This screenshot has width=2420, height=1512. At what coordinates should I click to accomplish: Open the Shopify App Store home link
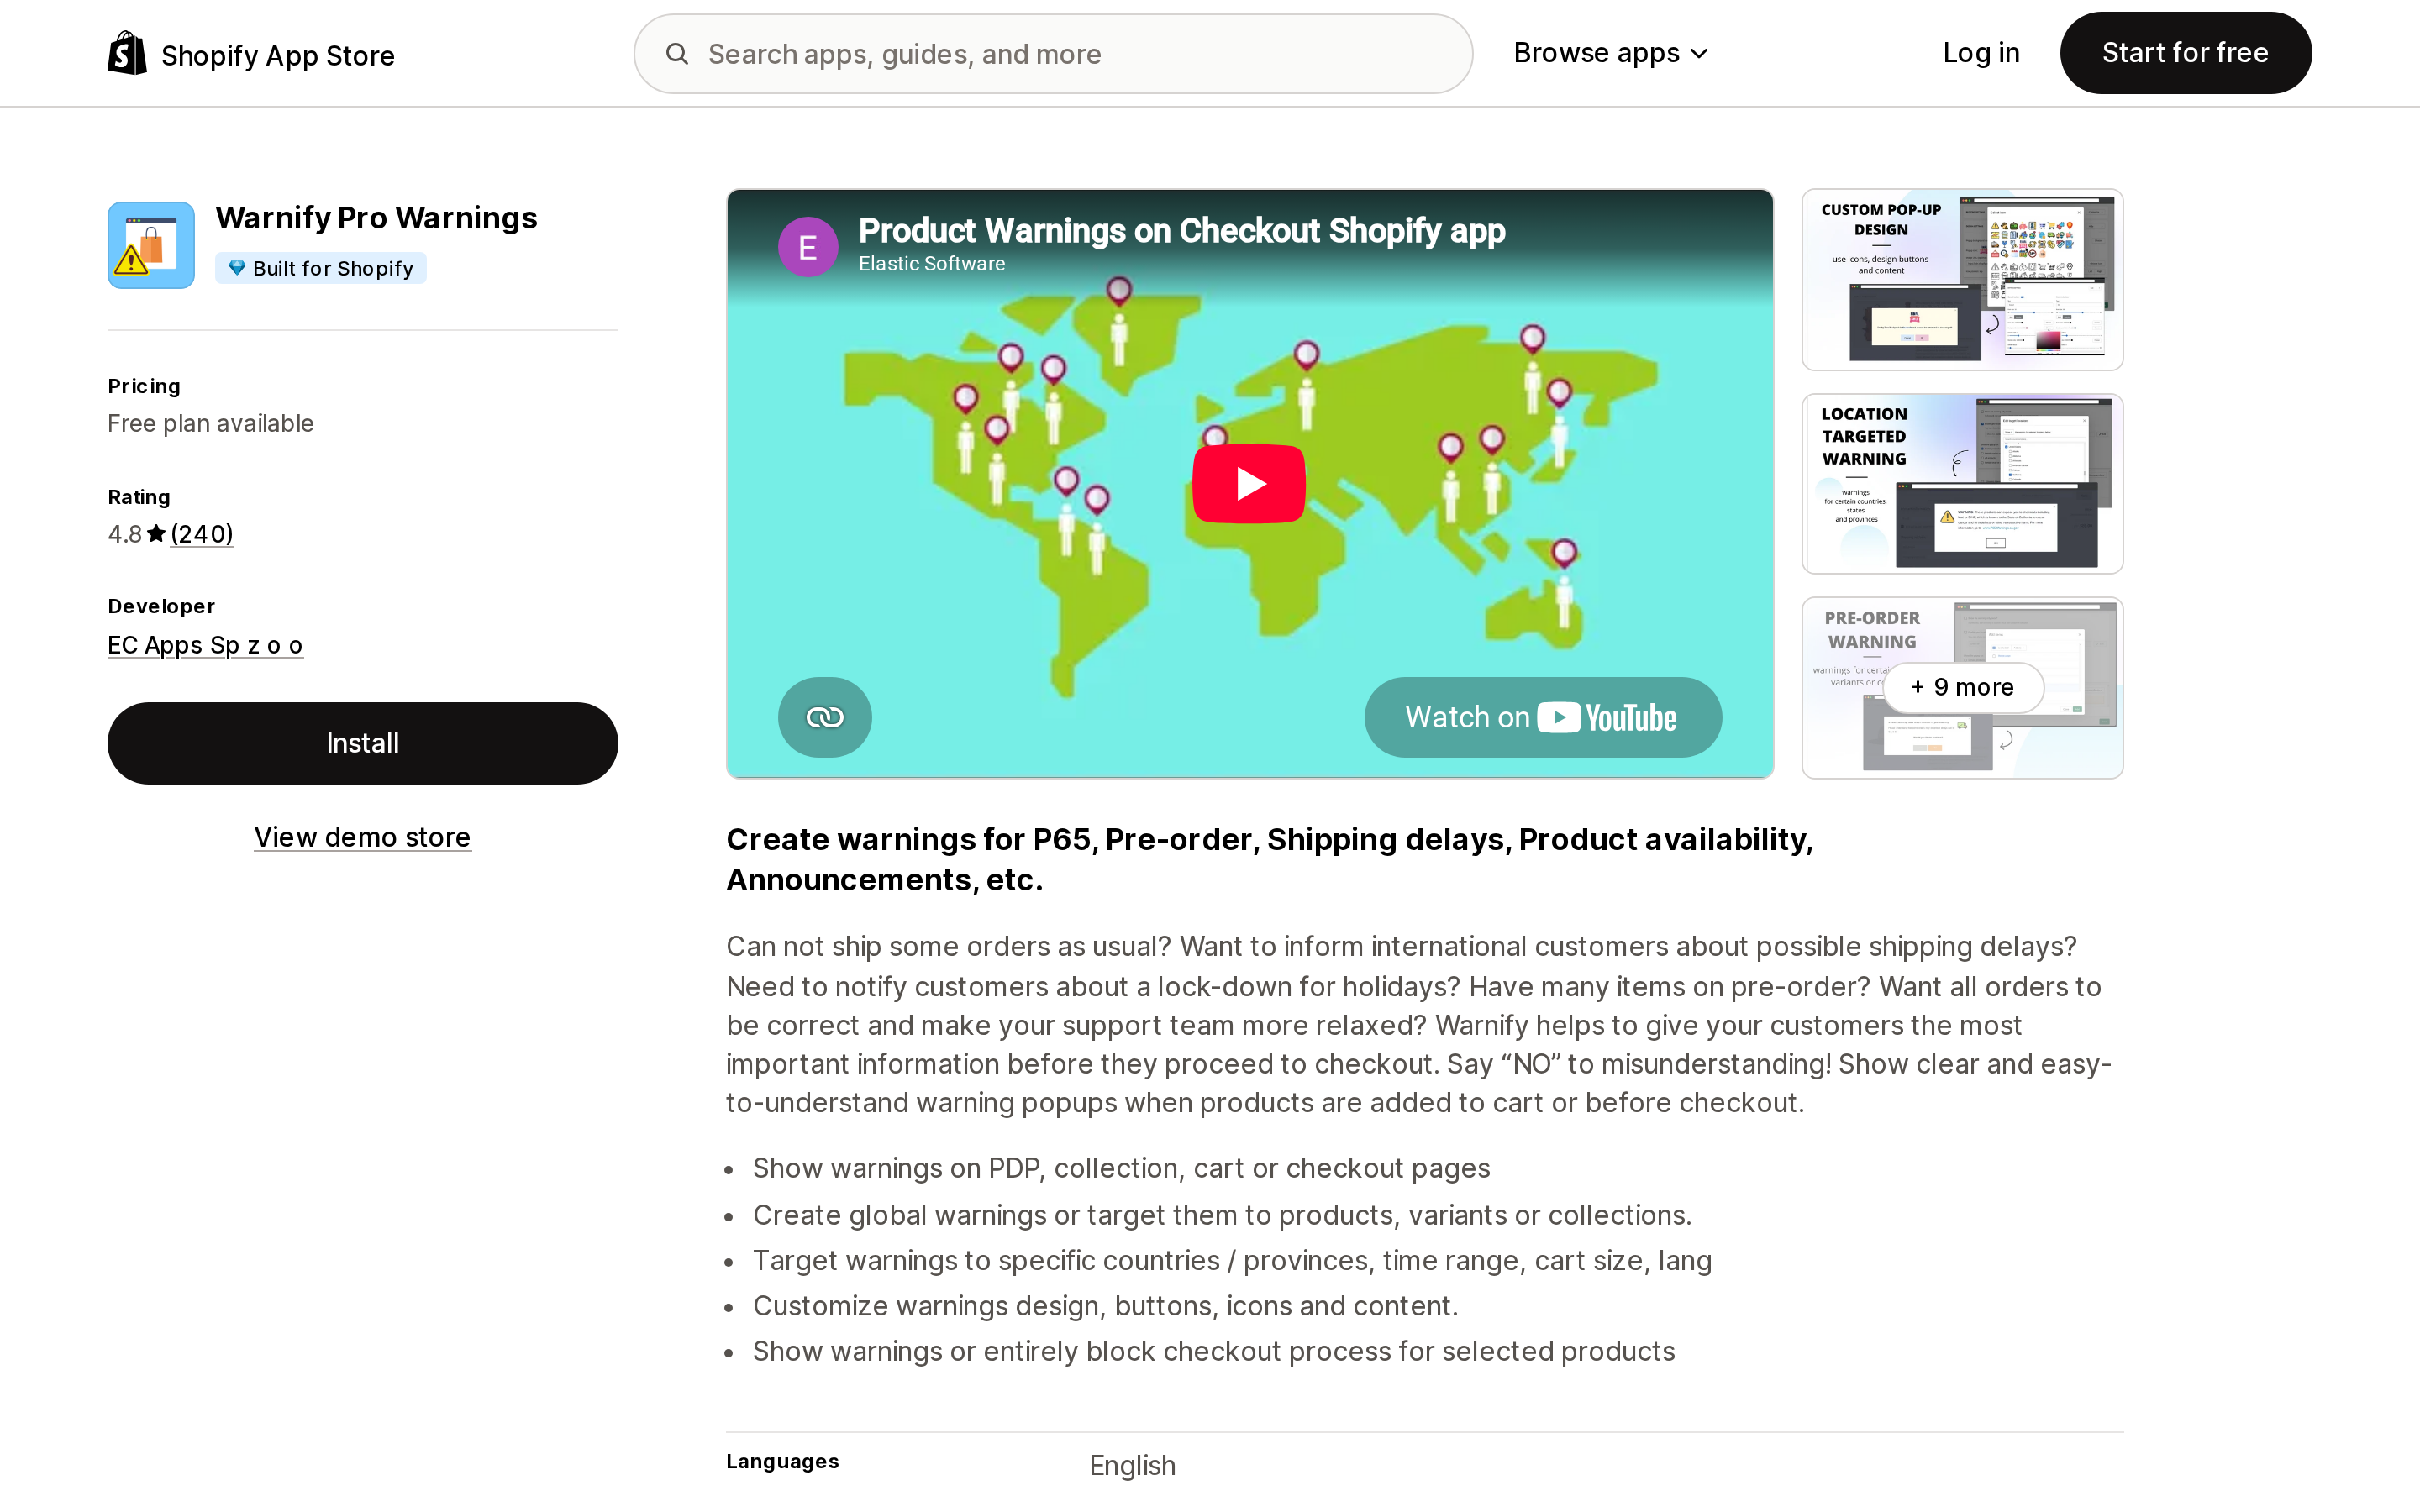coord(251,54)
